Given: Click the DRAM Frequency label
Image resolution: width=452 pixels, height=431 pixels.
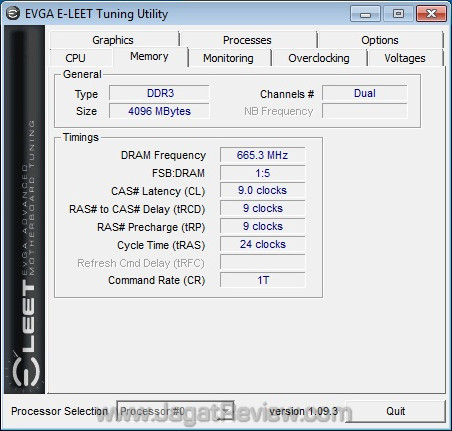Looking at the screenshot, I should point(163,155).
